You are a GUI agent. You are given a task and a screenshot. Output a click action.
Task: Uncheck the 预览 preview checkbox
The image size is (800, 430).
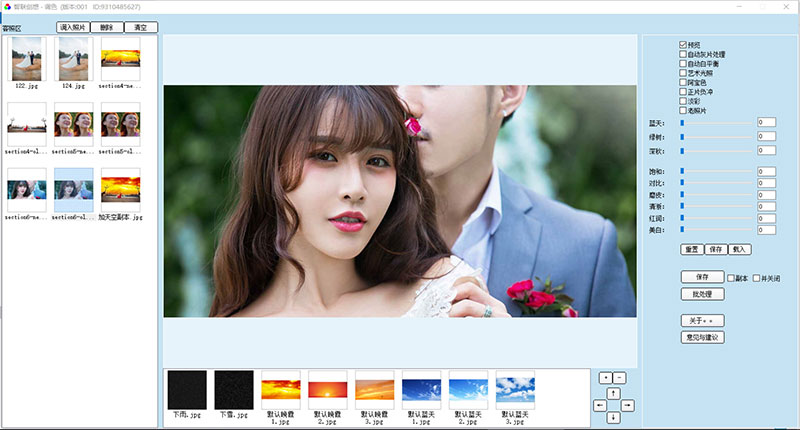tap(683, 45)
